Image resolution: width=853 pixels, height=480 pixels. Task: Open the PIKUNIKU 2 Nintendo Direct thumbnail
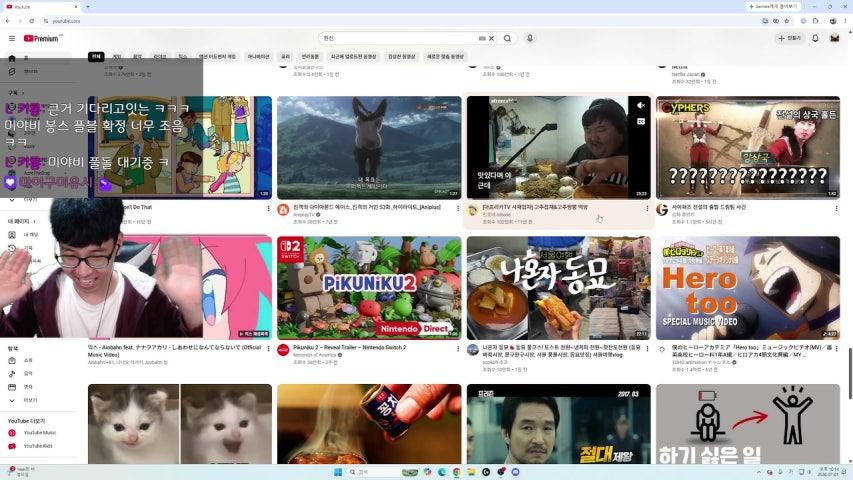(369, 288)
